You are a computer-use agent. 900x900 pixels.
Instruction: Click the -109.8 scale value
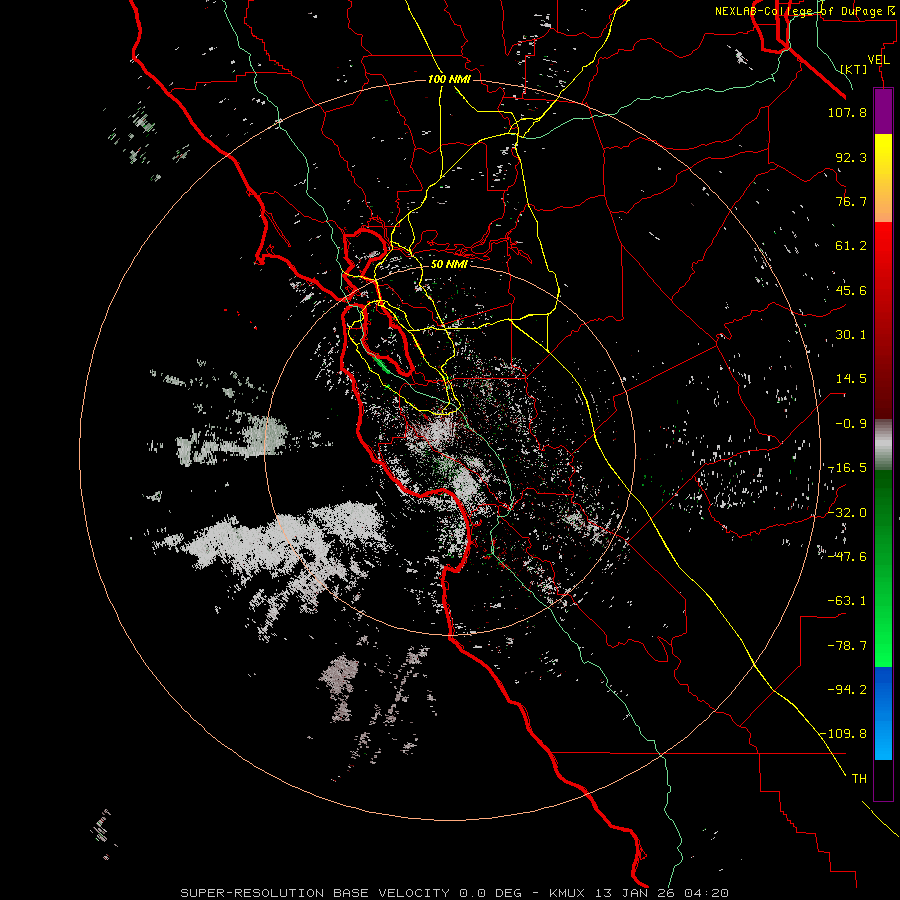tap(844, 734)
